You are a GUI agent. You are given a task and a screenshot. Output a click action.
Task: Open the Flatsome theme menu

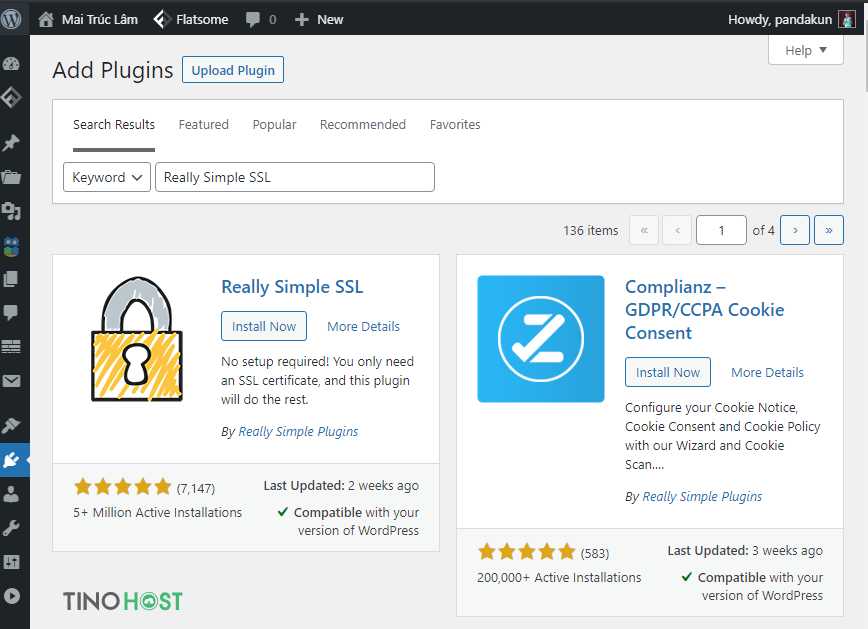[191, 19]
